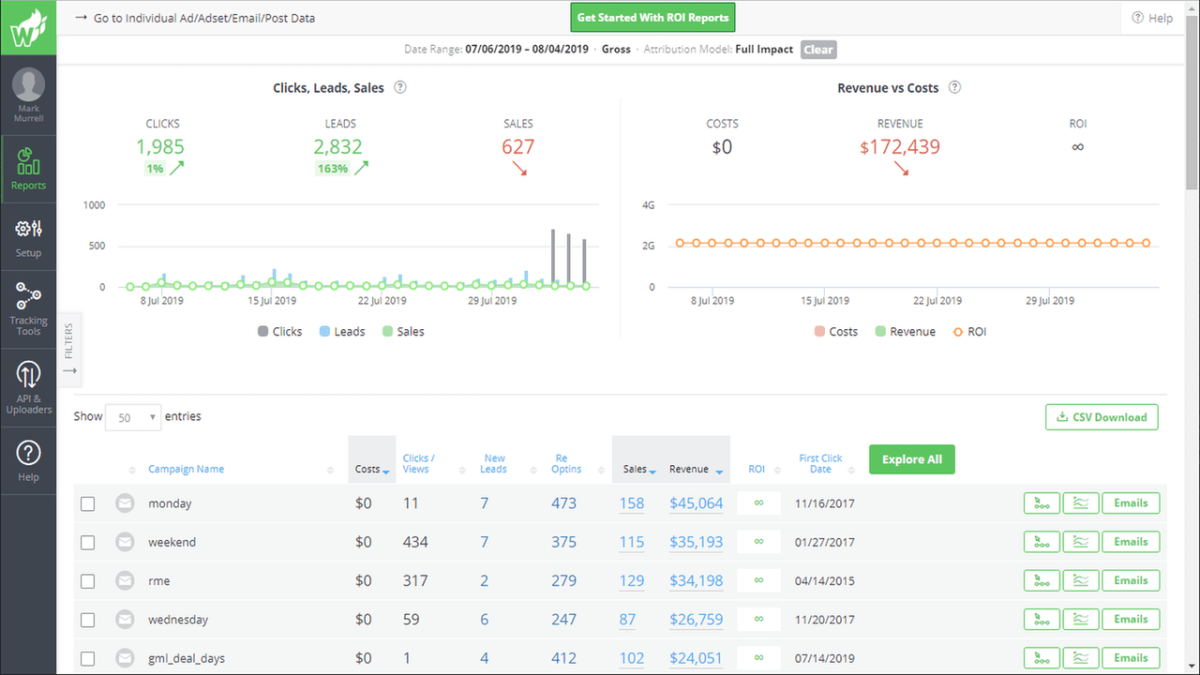The height and width of the screenshot is (675, 1200).
Task: Toggle the Clicks legend series
Action: (x=280, y=331)
